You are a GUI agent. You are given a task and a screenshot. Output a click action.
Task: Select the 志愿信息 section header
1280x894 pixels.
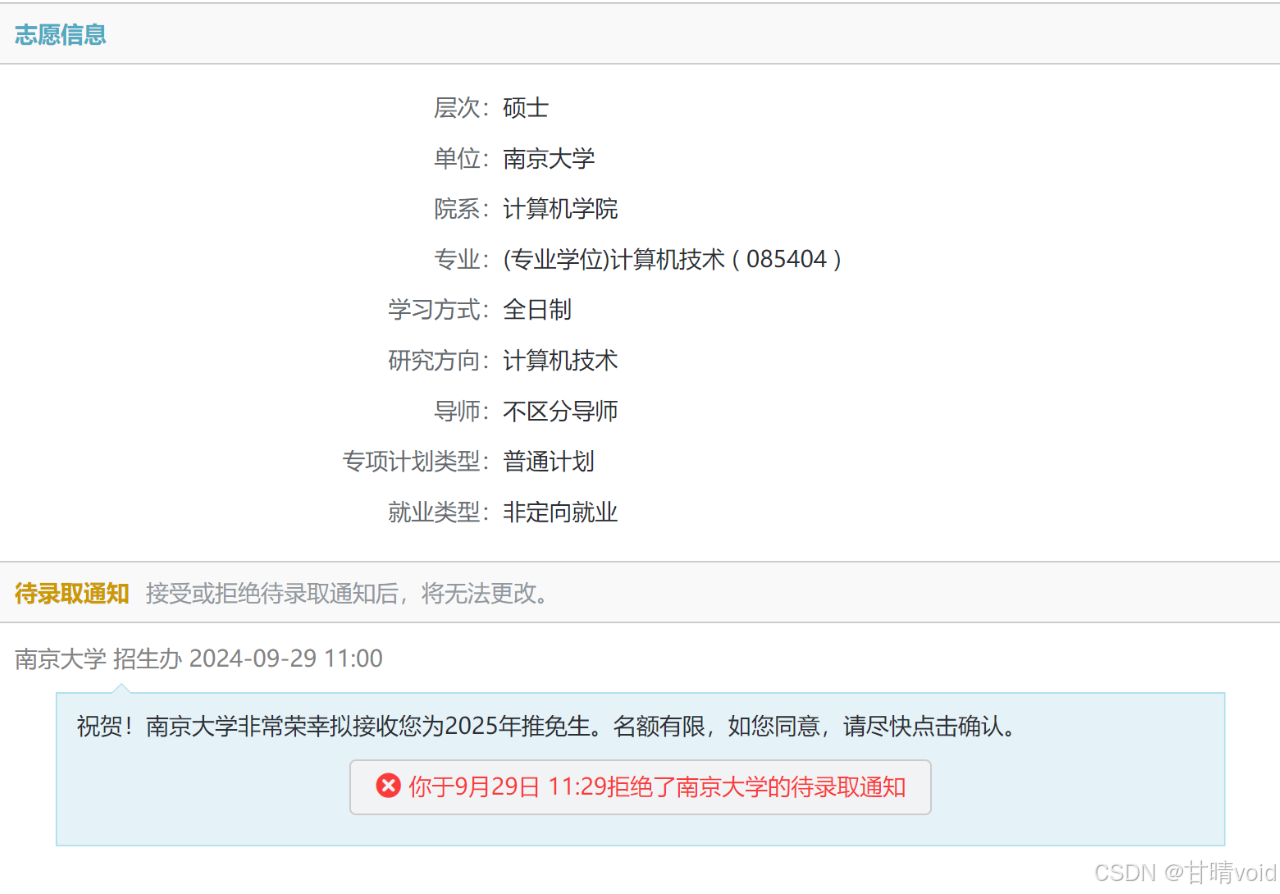click(60, 34)
